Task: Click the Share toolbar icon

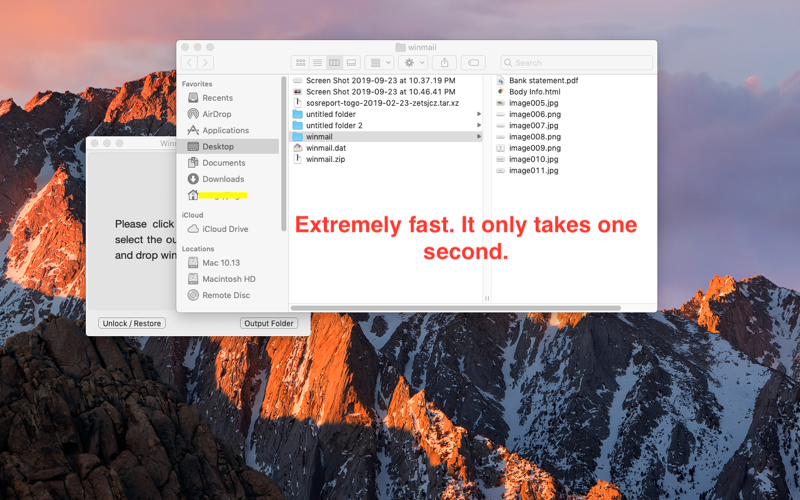Action: coord(444,63)
